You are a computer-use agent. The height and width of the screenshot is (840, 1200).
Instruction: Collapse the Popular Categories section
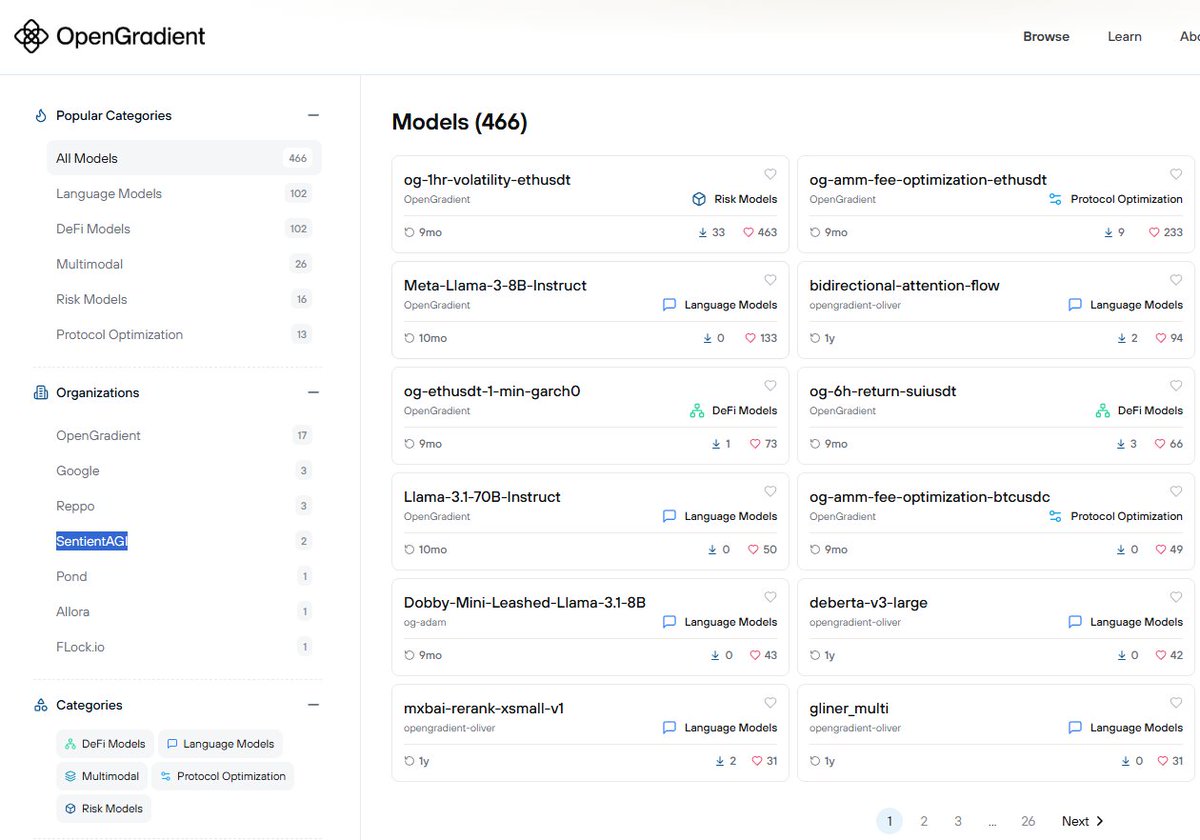click(313, 116)
